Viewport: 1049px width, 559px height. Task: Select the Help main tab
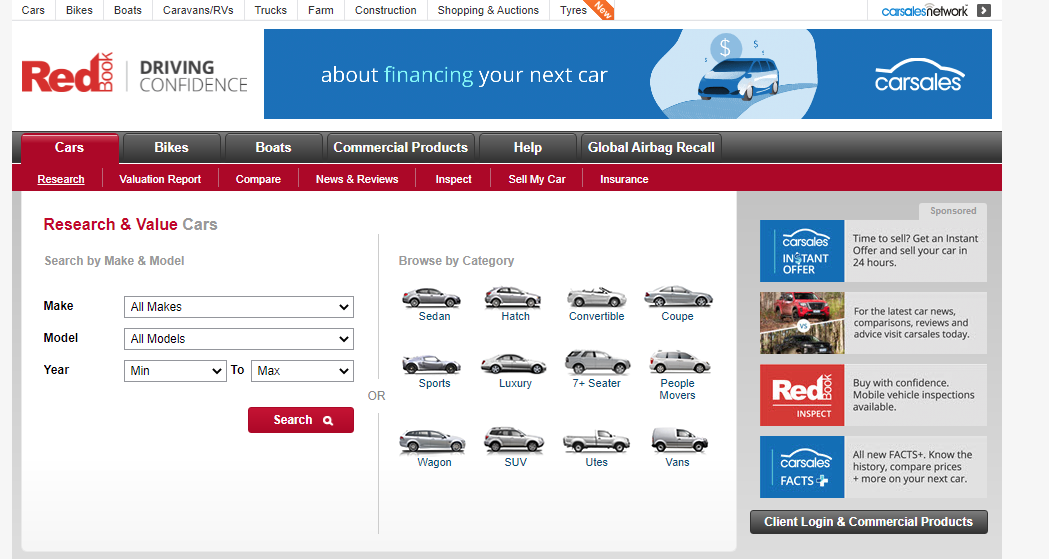528,148
